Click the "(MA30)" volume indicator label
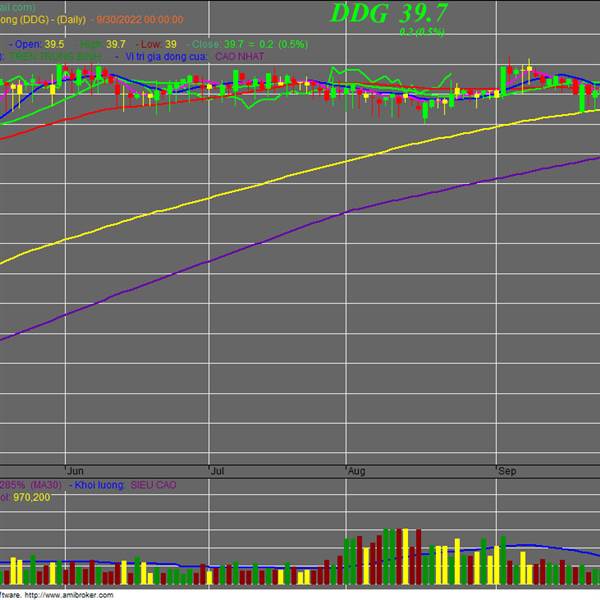Image resolution: width=600 pixels, height=600 pixels. (46, 485)
